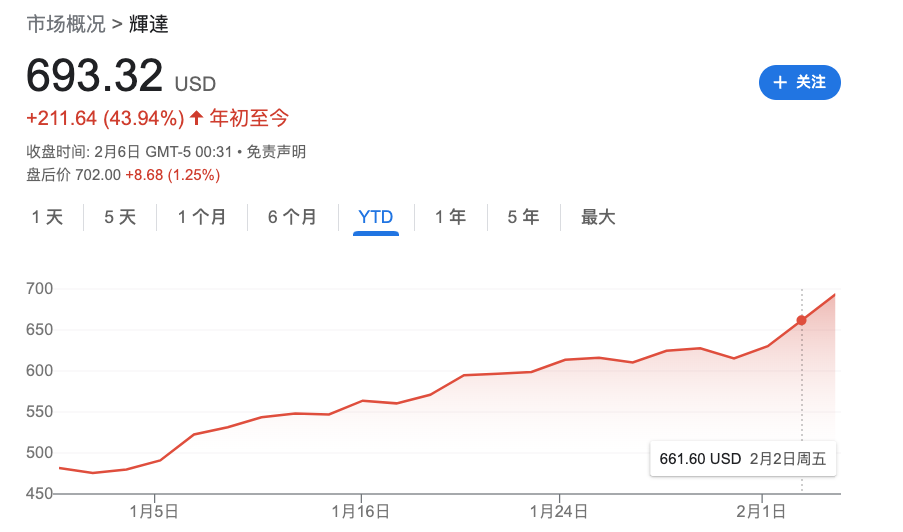
Task: Click the 2月1日 axis label
Action: coord(761,511)
